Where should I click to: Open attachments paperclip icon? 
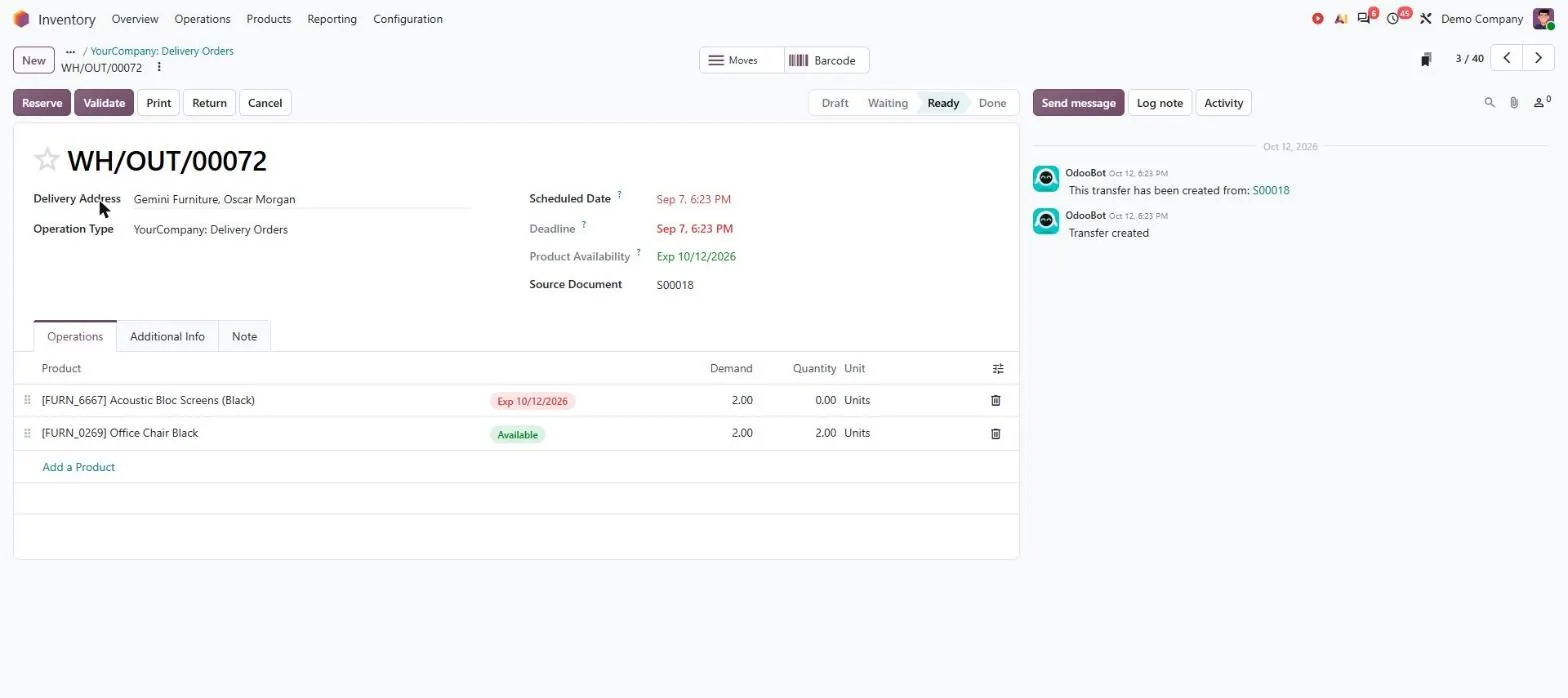click(x=1514, y=103)
